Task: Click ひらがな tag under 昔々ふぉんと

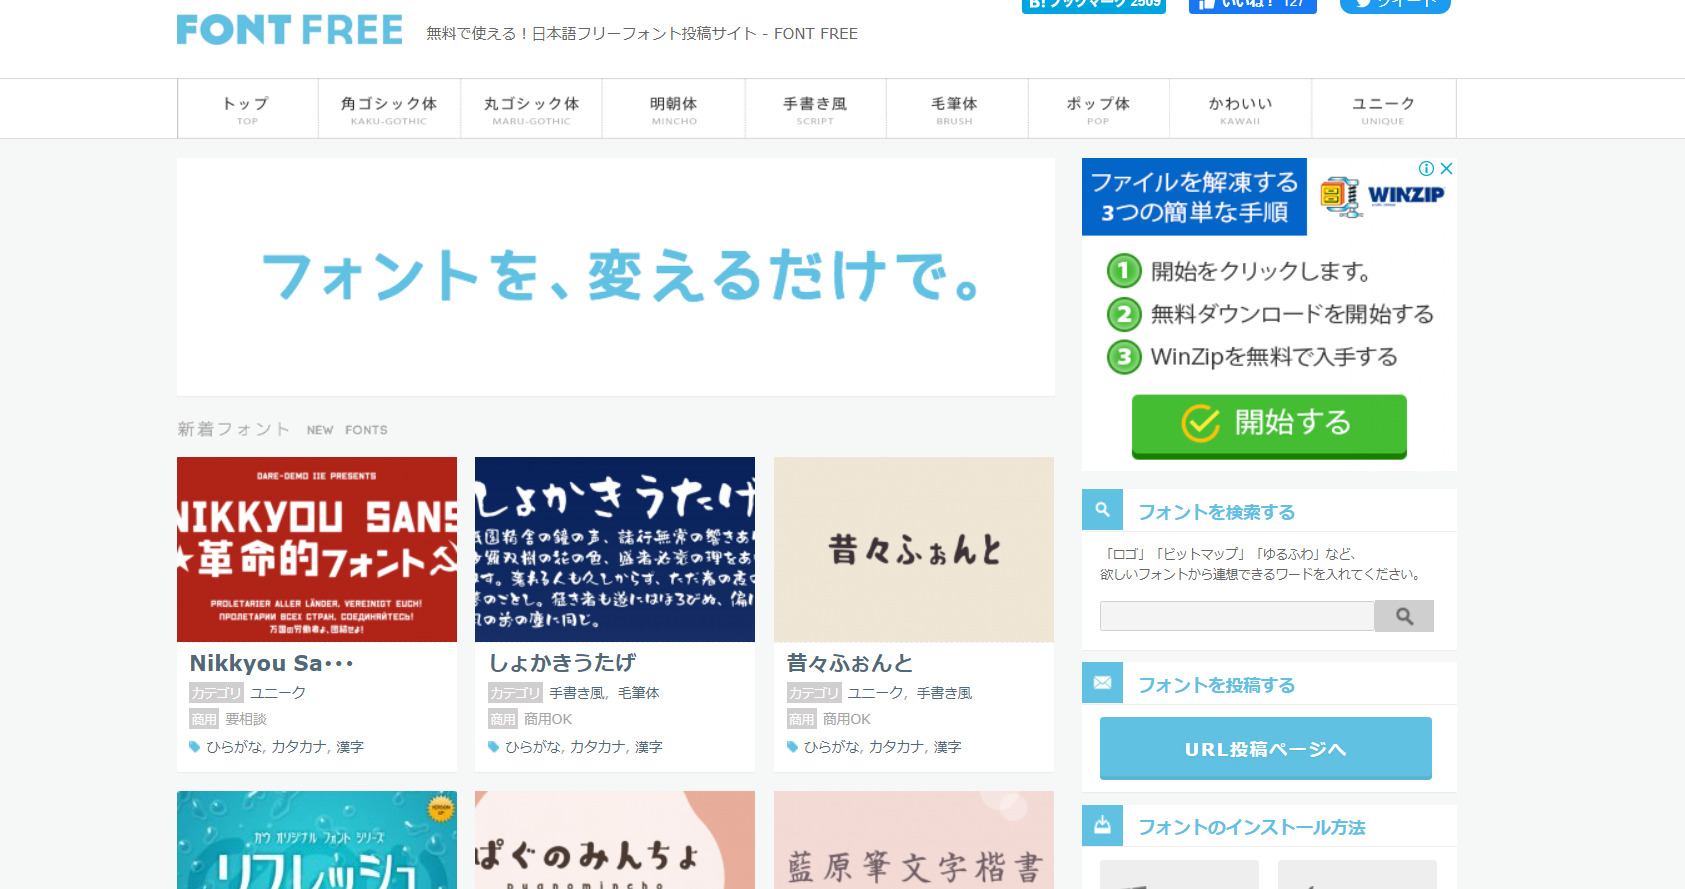Action: (832, 747)
